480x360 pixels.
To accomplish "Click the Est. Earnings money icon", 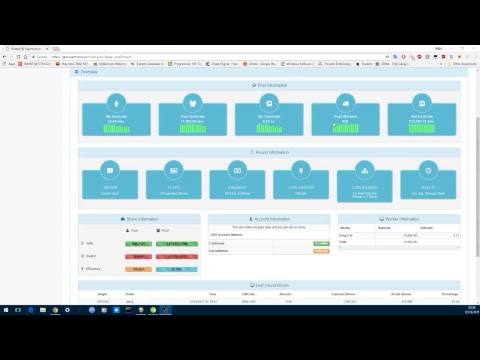I will pos(237,170).
